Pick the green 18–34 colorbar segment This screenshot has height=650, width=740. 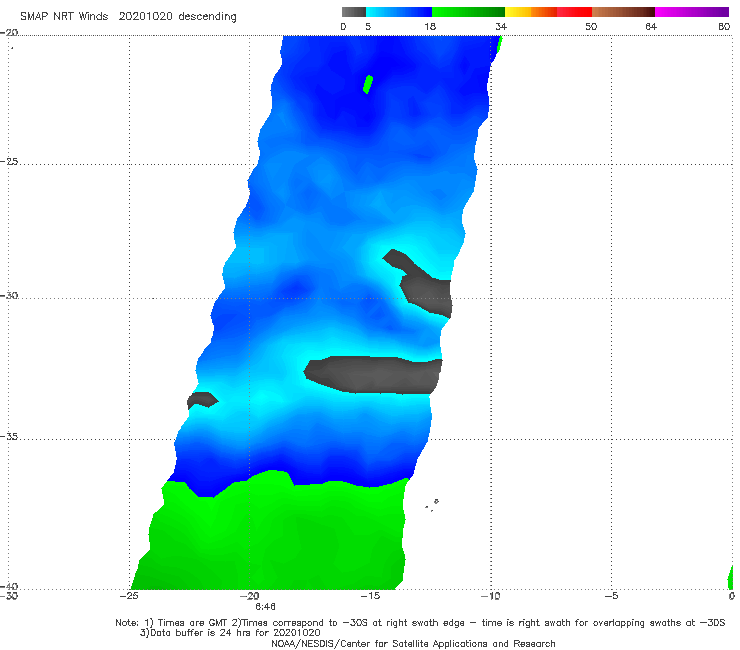click(468, 12)
